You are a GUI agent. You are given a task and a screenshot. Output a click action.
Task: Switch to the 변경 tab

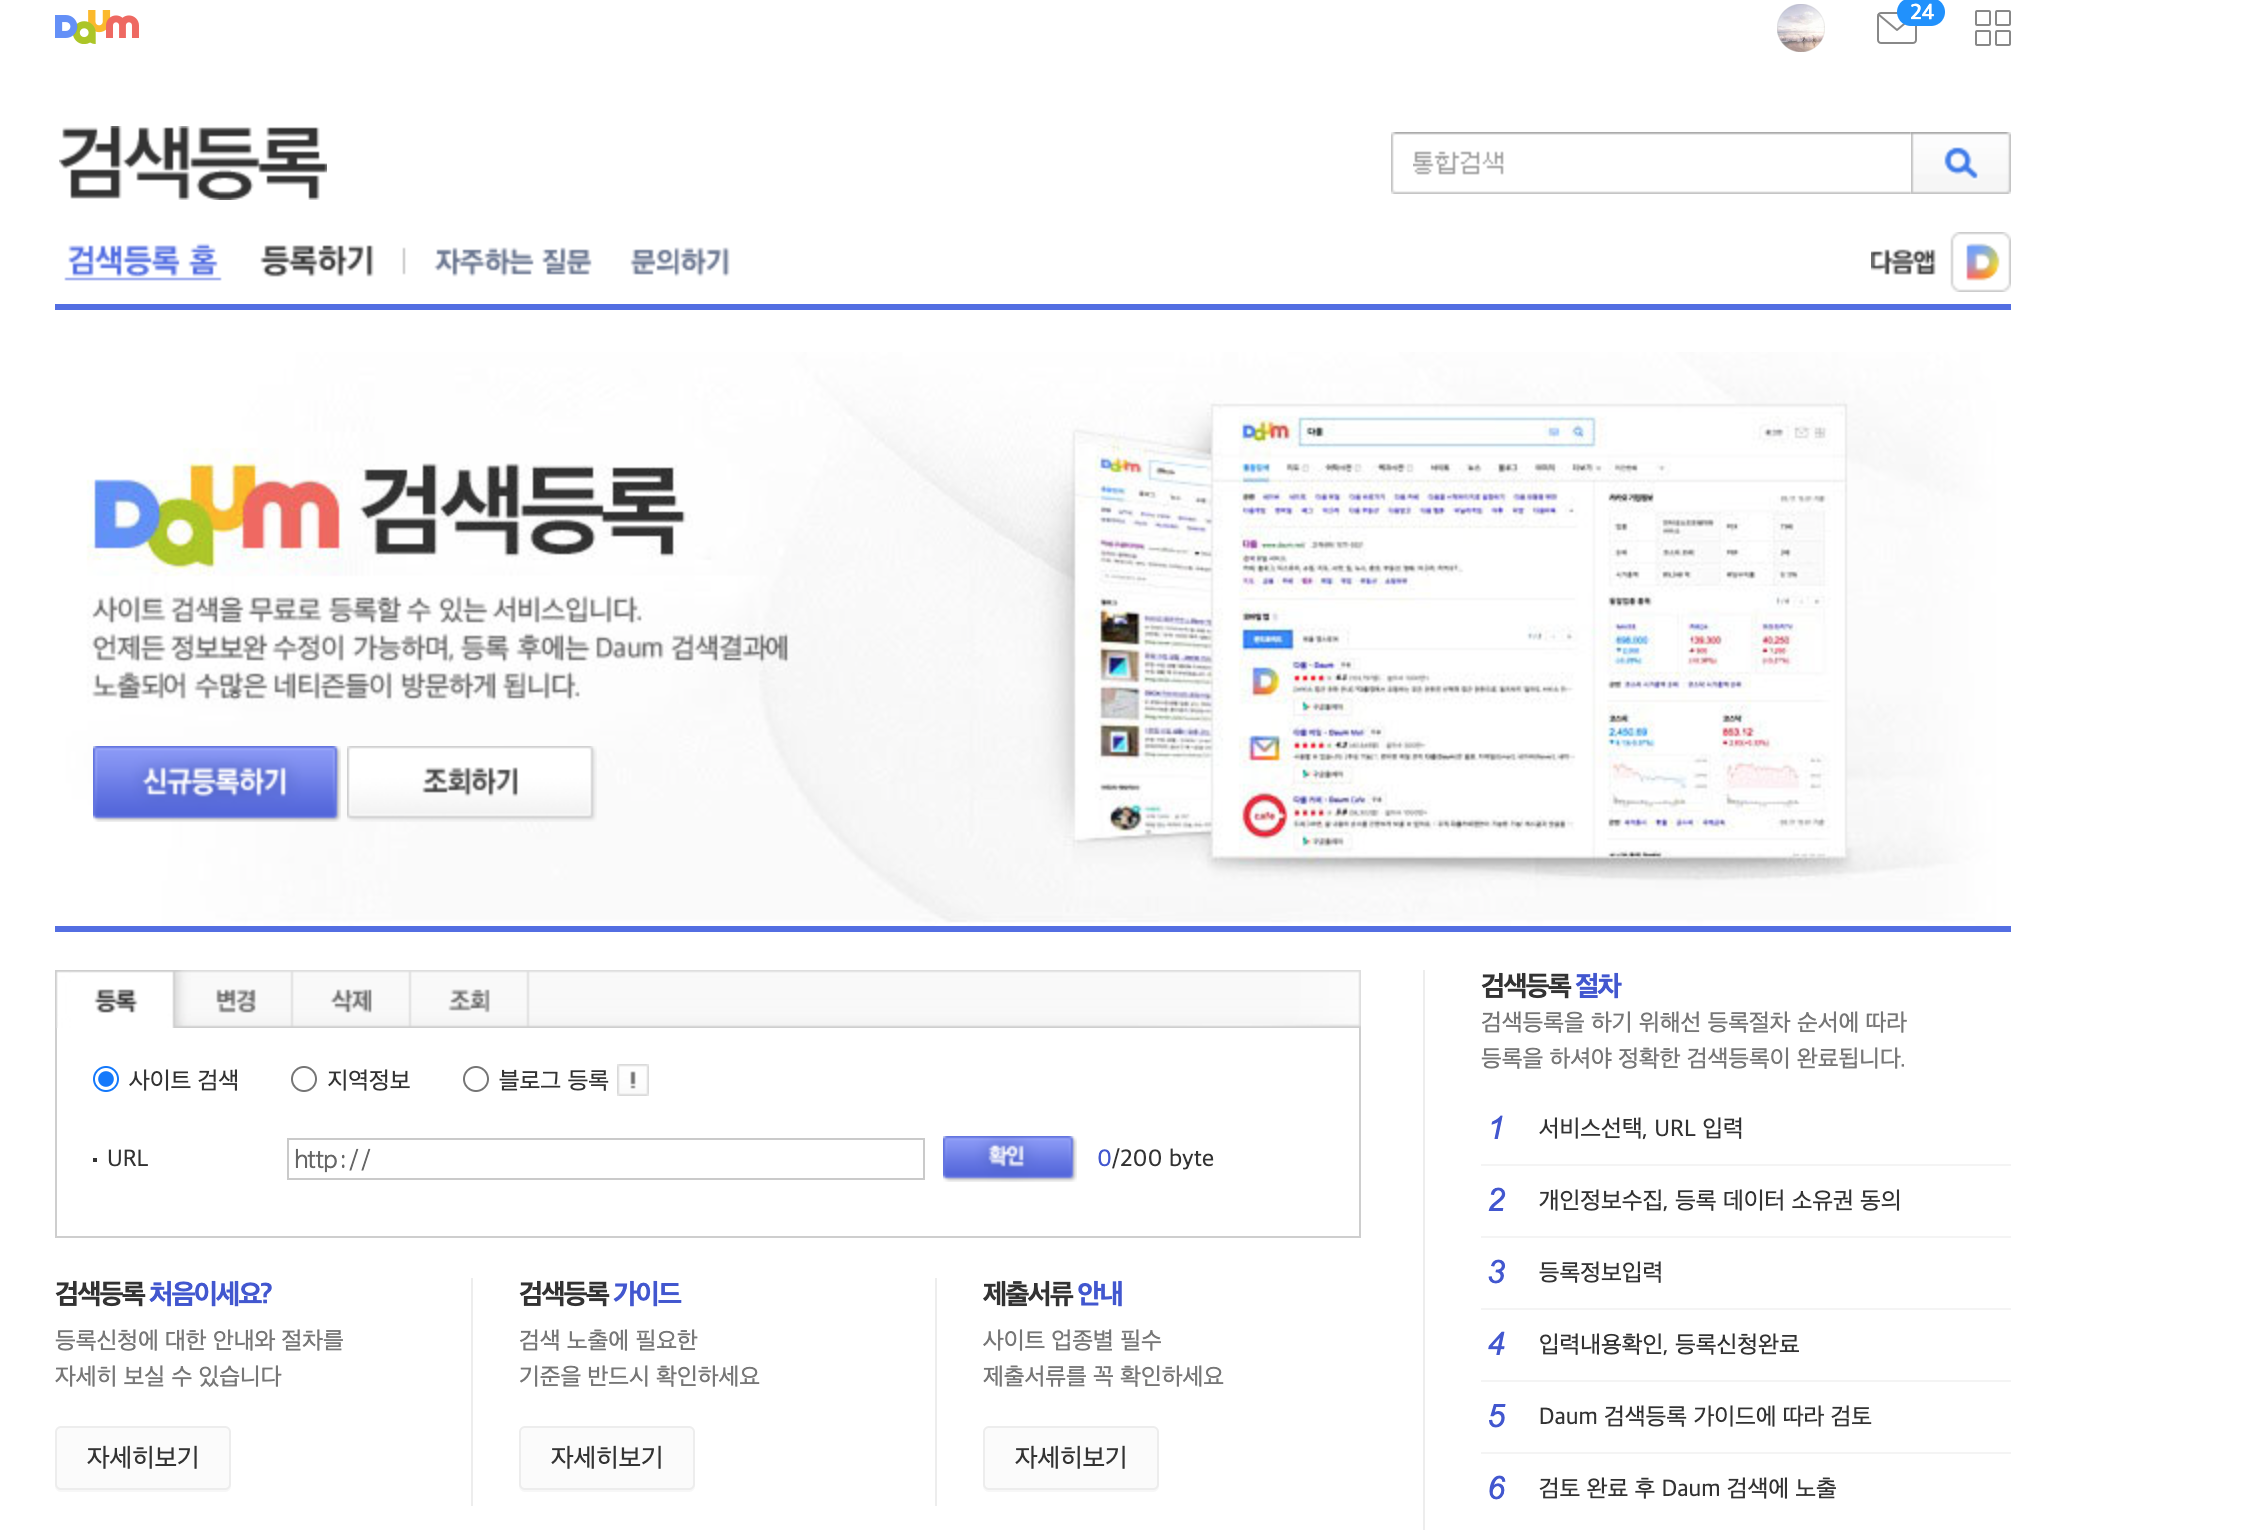pyautogui.click(x=235, y=1000)
